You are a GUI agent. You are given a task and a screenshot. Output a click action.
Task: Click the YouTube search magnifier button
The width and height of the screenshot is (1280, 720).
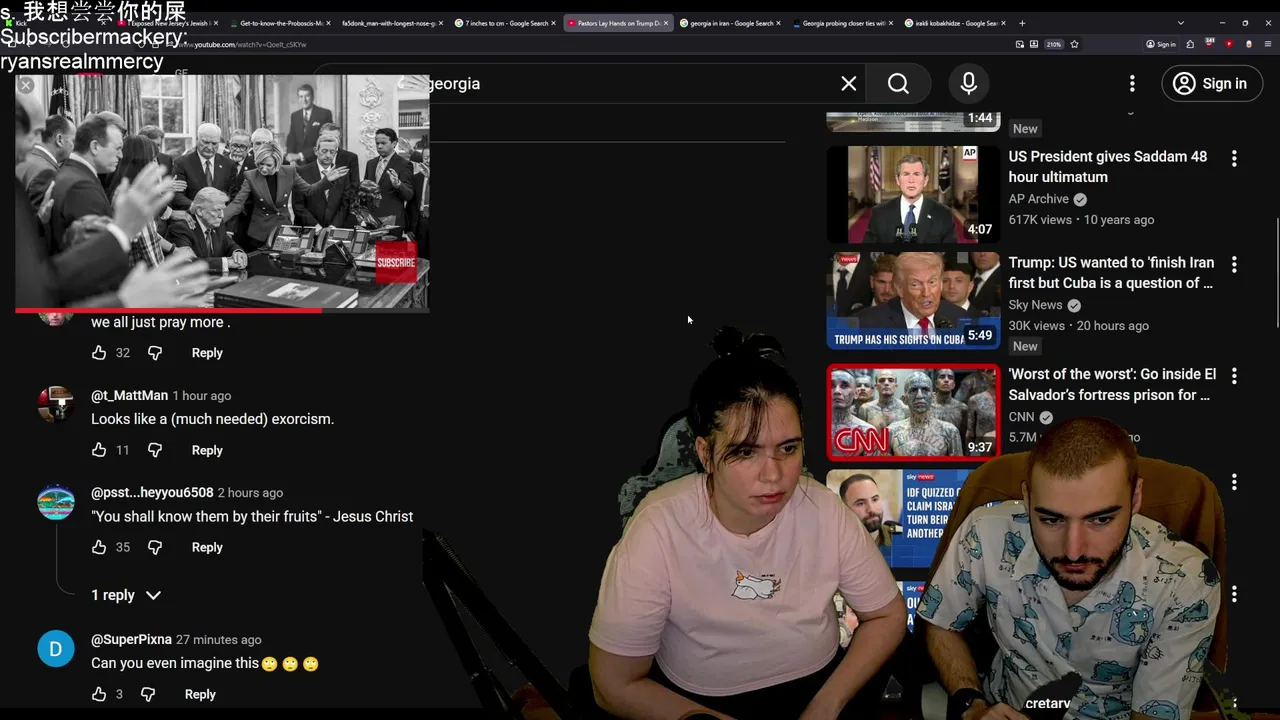[x=898, y=84]
